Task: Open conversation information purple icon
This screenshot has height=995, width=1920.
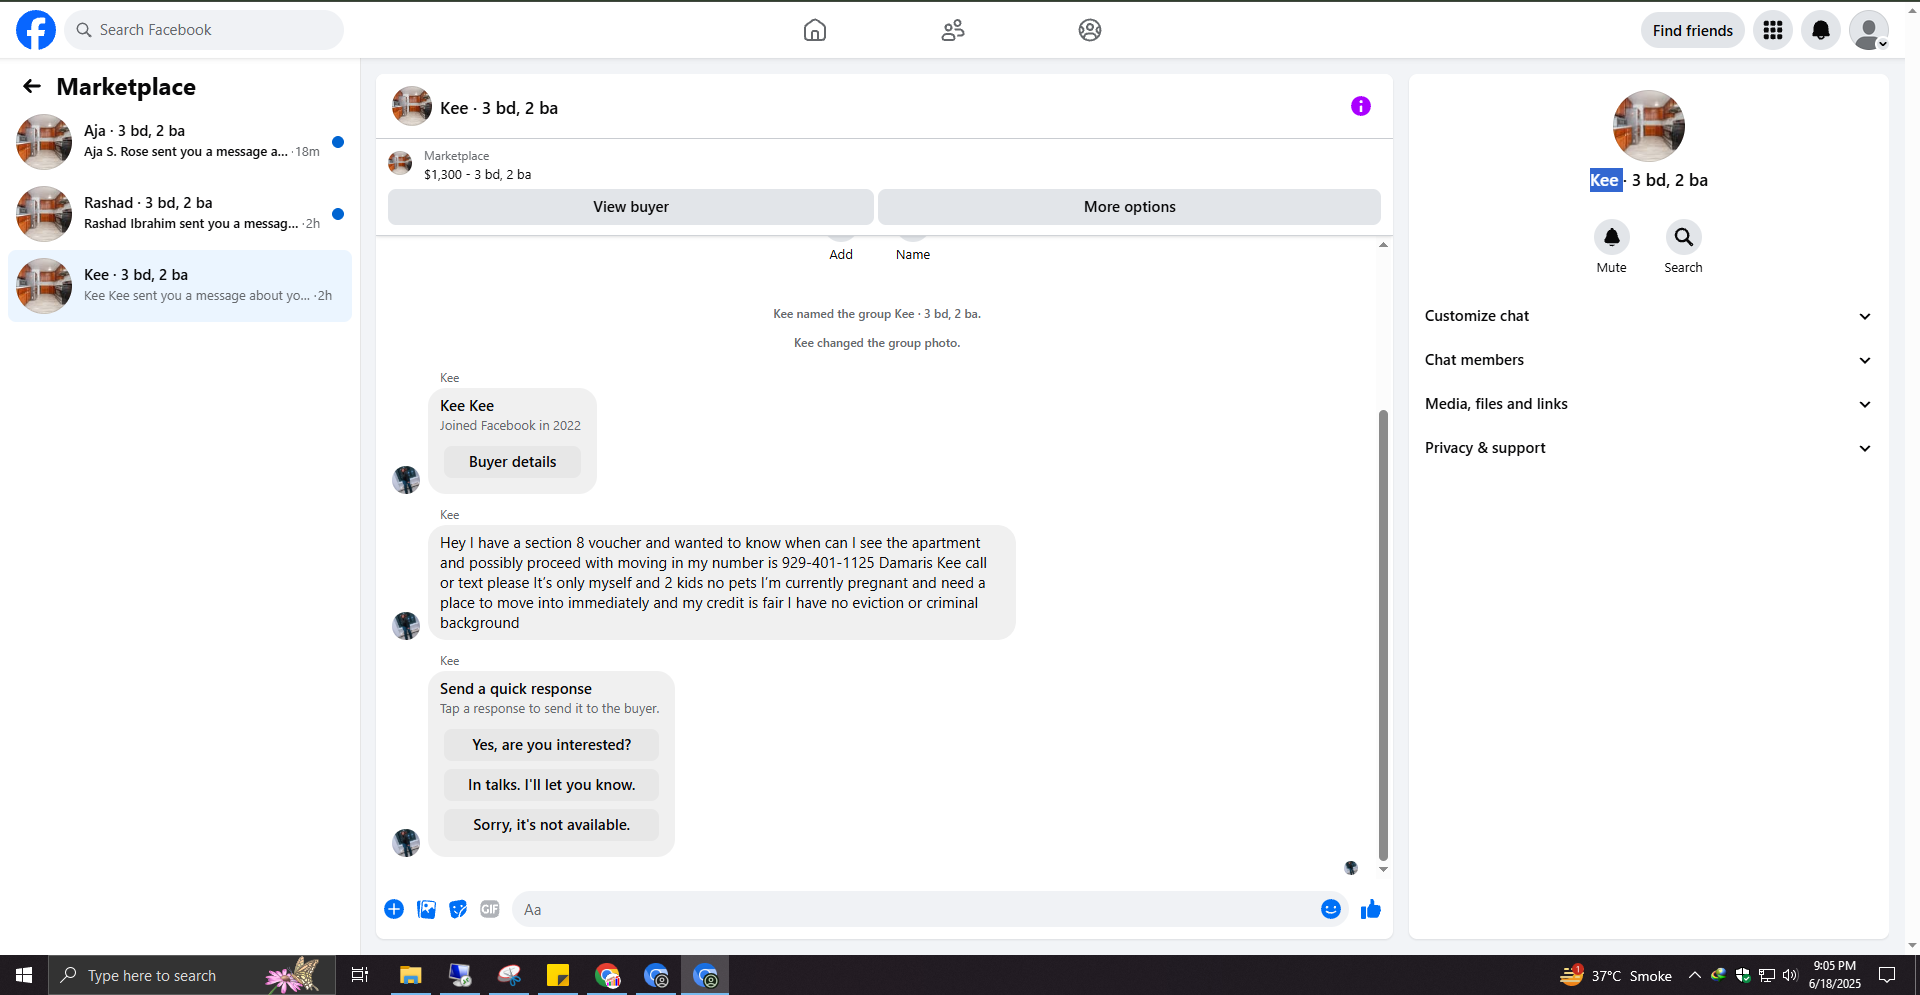Action: point(1361,106)
